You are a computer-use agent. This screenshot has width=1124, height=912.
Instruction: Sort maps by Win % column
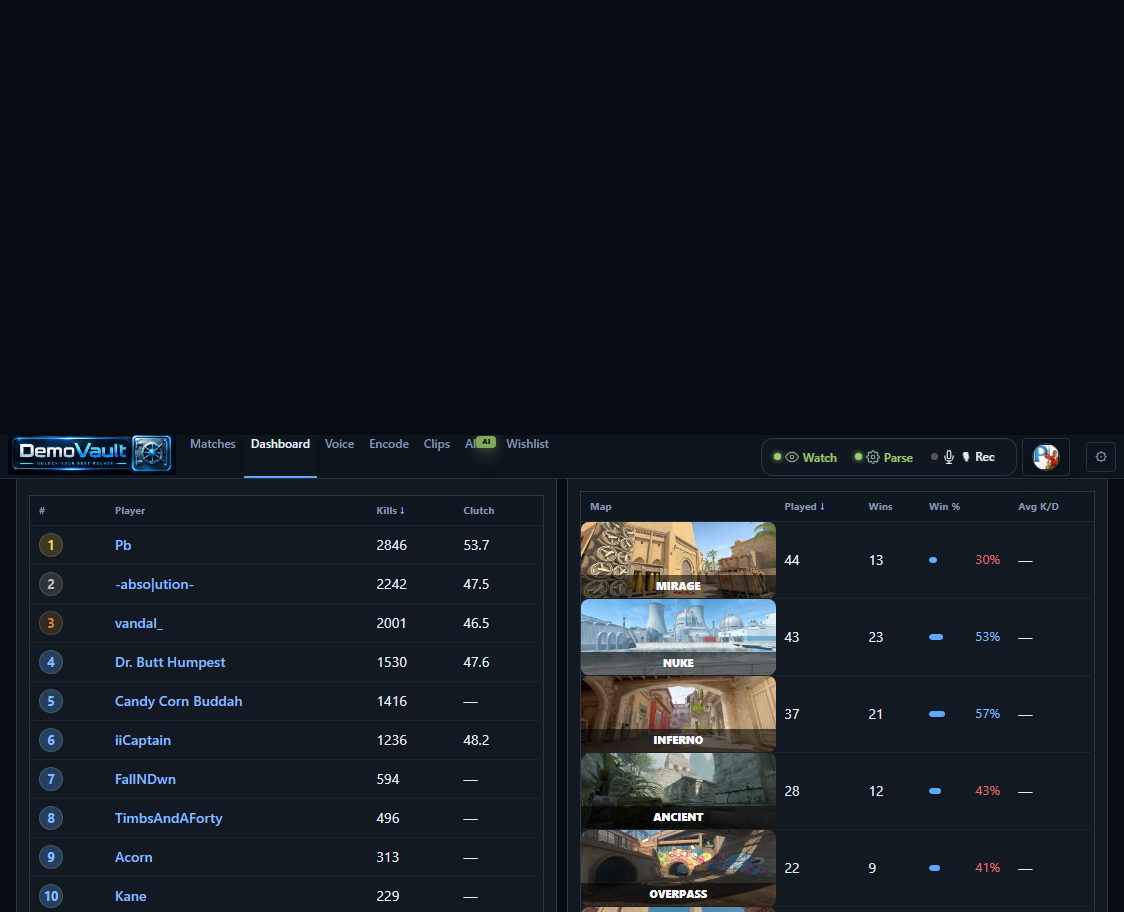pos(944,506)
